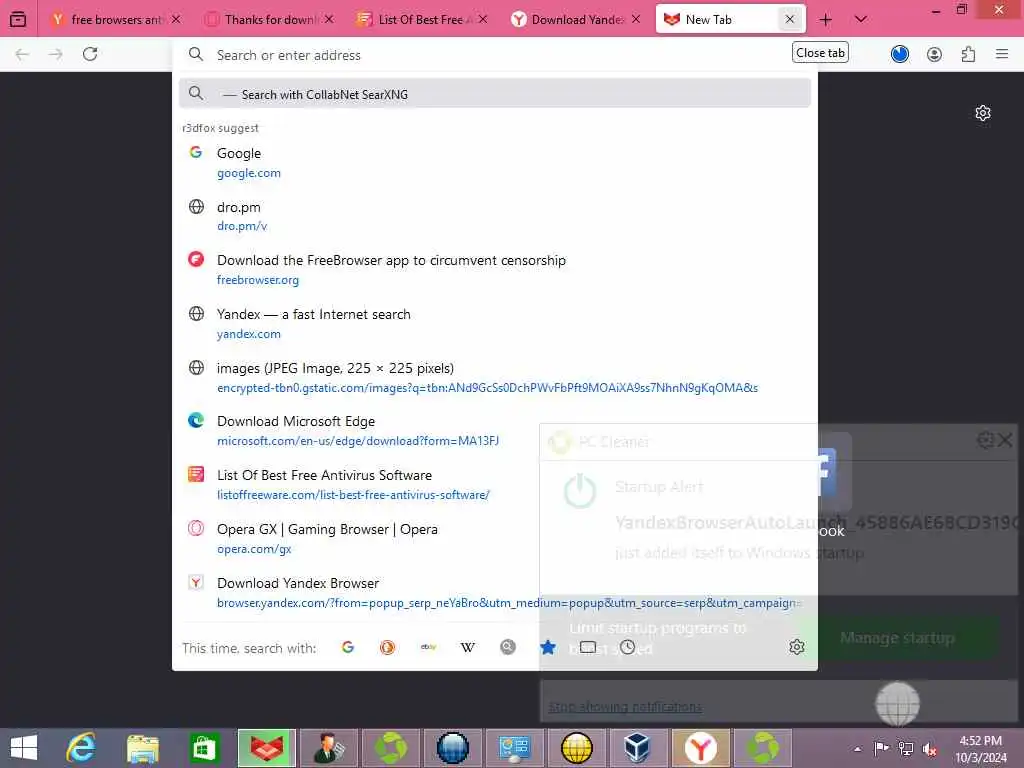The height and width of the screenshot is (768, 1024).
Task: Choose Search with CollabNet SearXNG row
Action: (494, 94)
